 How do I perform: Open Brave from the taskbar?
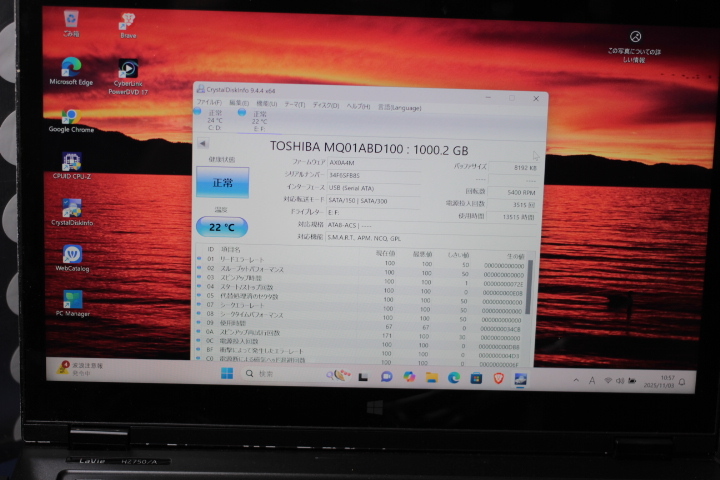[499, 378]
